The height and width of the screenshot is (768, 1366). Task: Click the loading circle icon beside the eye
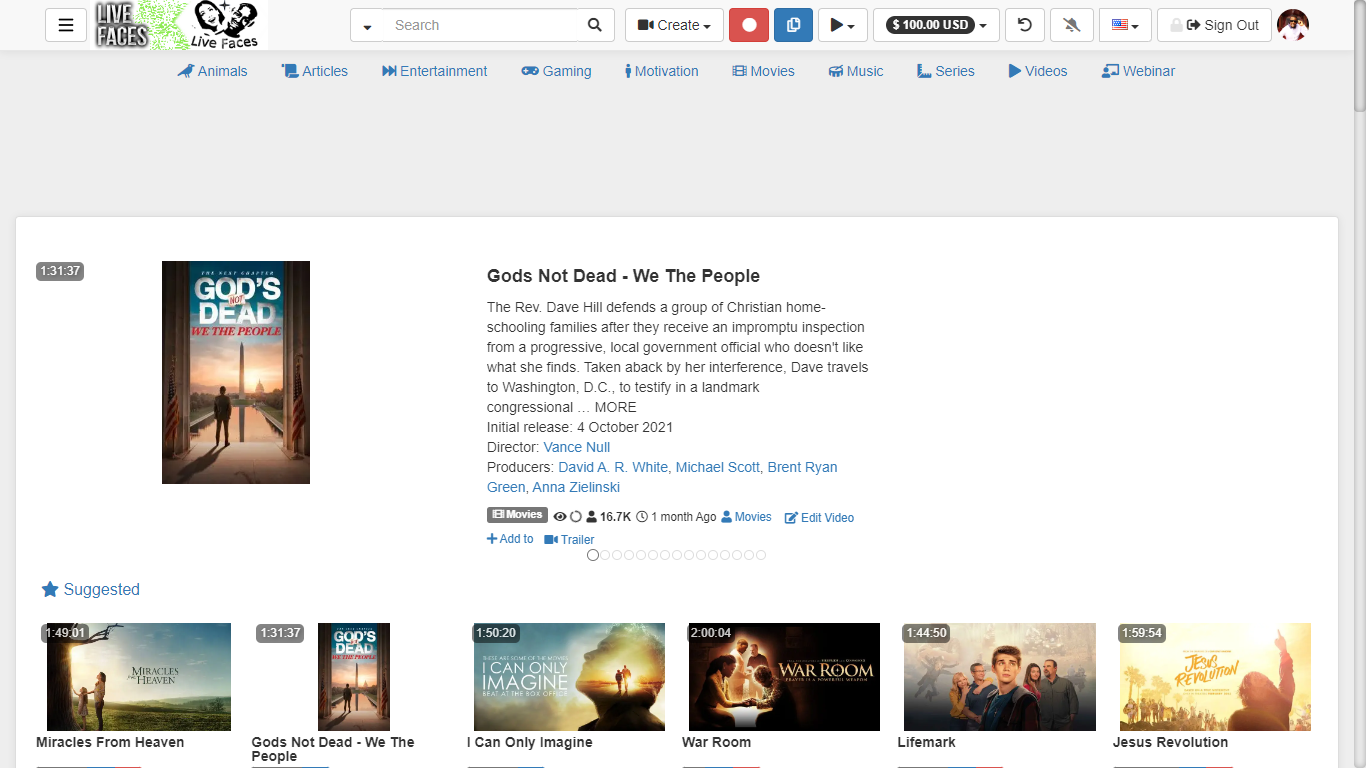(x=576, y=517)
